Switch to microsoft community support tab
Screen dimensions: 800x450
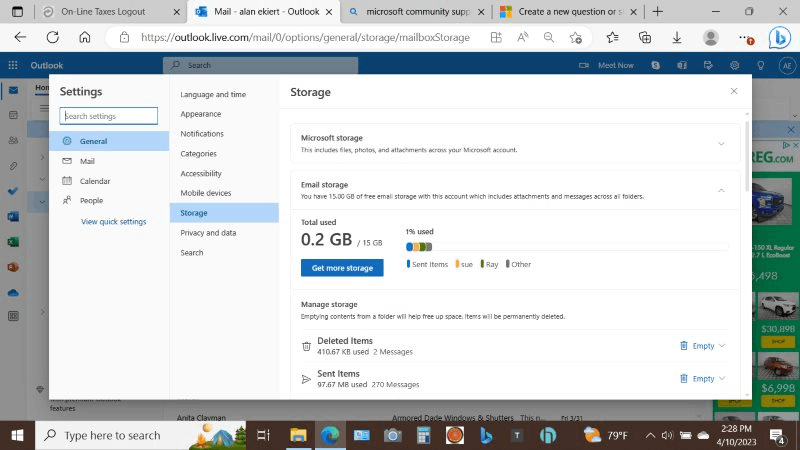[417, 11]
